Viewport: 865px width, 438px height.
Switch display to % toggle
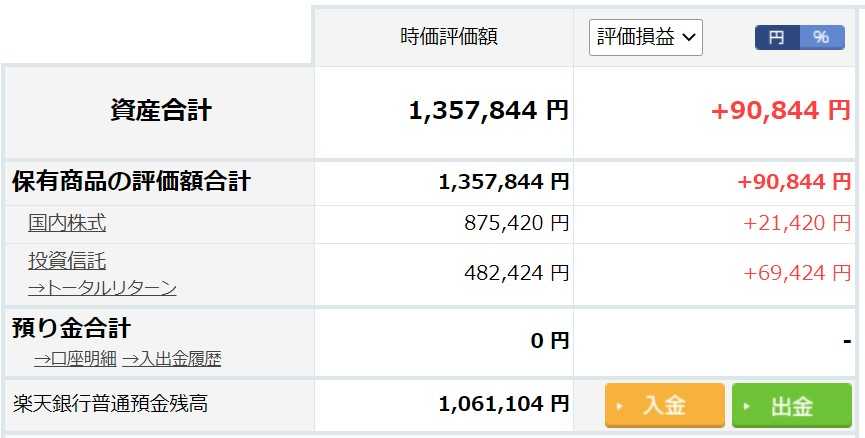pyautogui.click(x=822, y=38)
